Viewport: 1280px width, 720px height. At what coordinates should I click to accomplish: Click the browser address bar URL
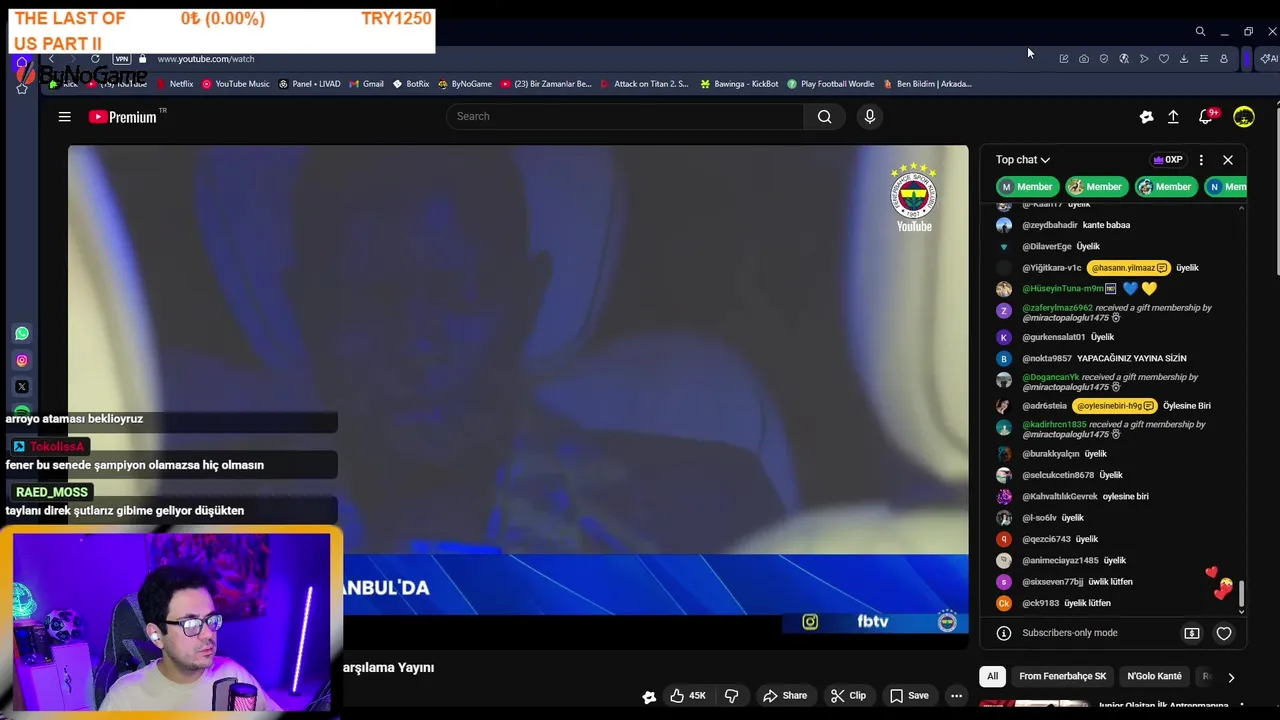(x=206, y=59)
